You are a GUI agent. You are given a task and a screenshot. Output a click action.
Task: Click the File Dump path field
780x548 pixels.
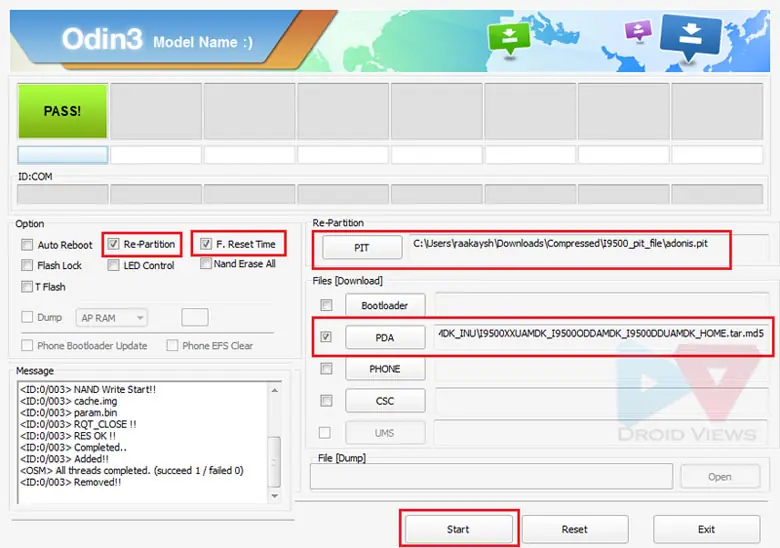[491, 476]
